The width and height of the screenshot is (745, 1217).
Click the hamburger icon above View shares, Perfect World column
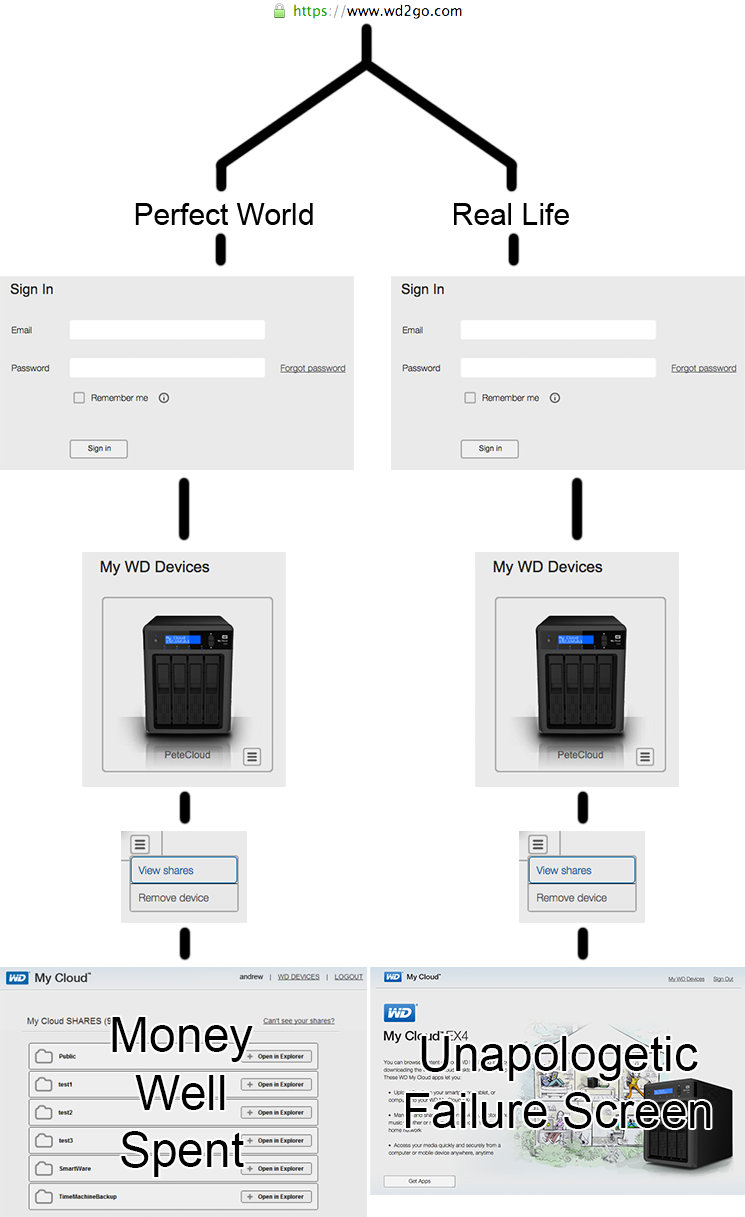point(140,844)
